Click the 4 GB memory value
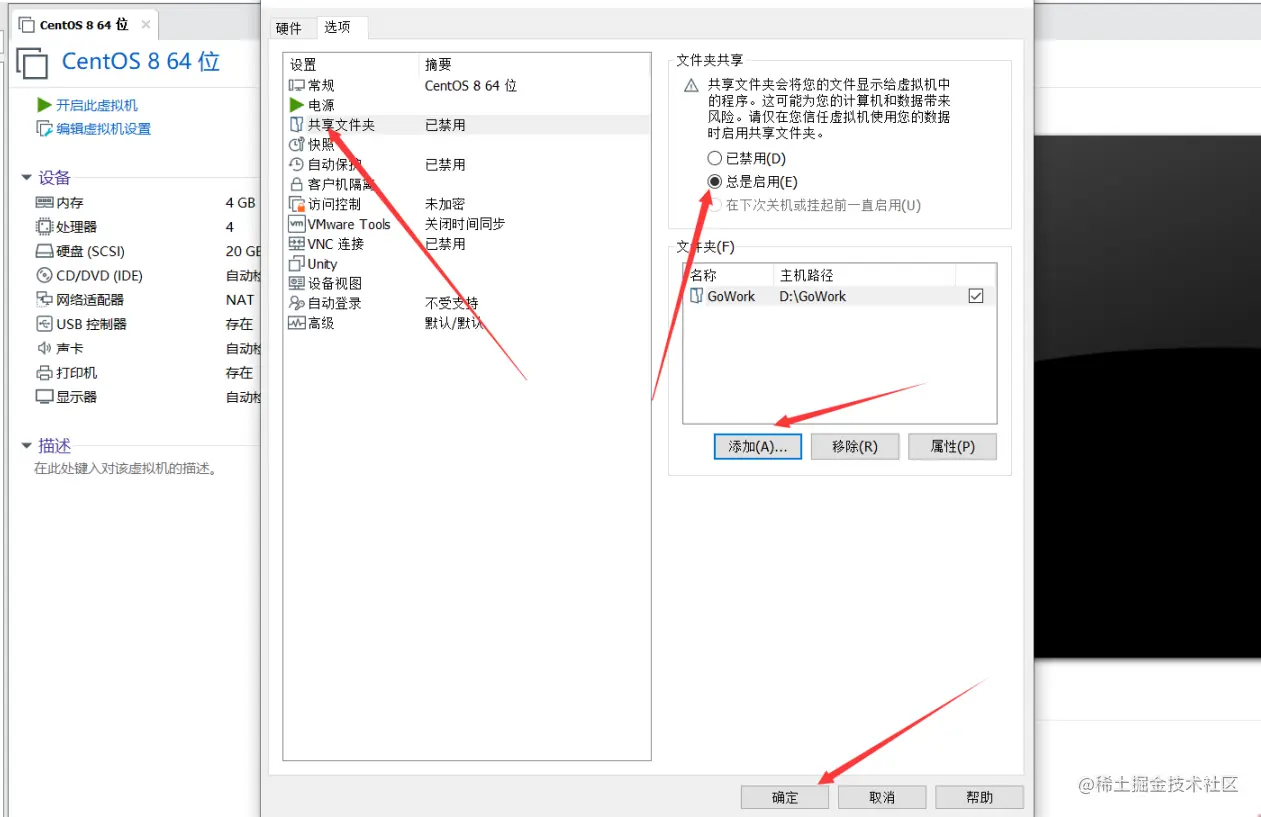The image size is (1261, 817). [241, 203]
